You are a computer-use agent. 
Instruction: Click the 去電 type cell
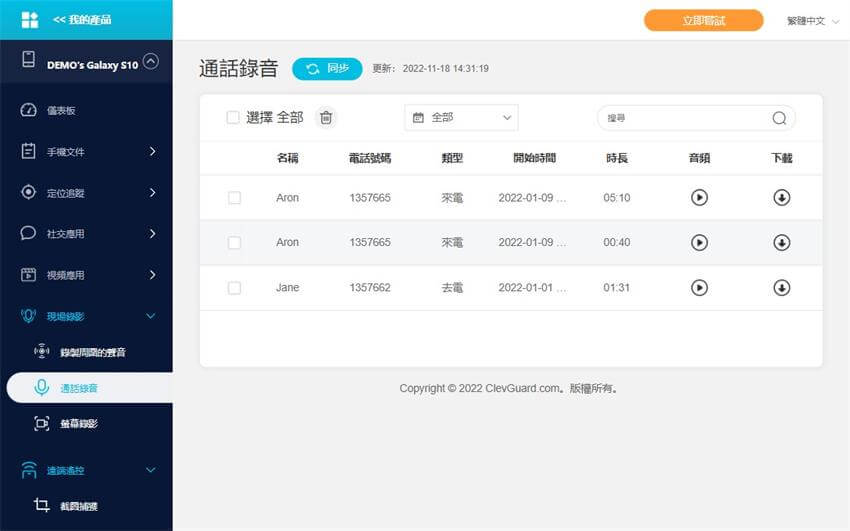click(452, 288)
